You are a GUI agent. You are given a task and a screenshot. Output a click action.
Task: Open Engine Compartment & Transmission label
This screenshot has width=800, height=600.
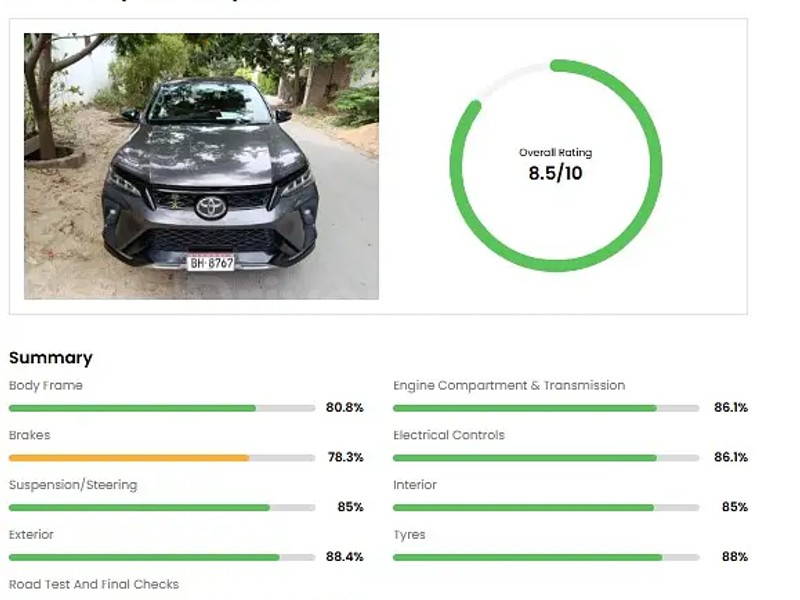click(509, 386)
